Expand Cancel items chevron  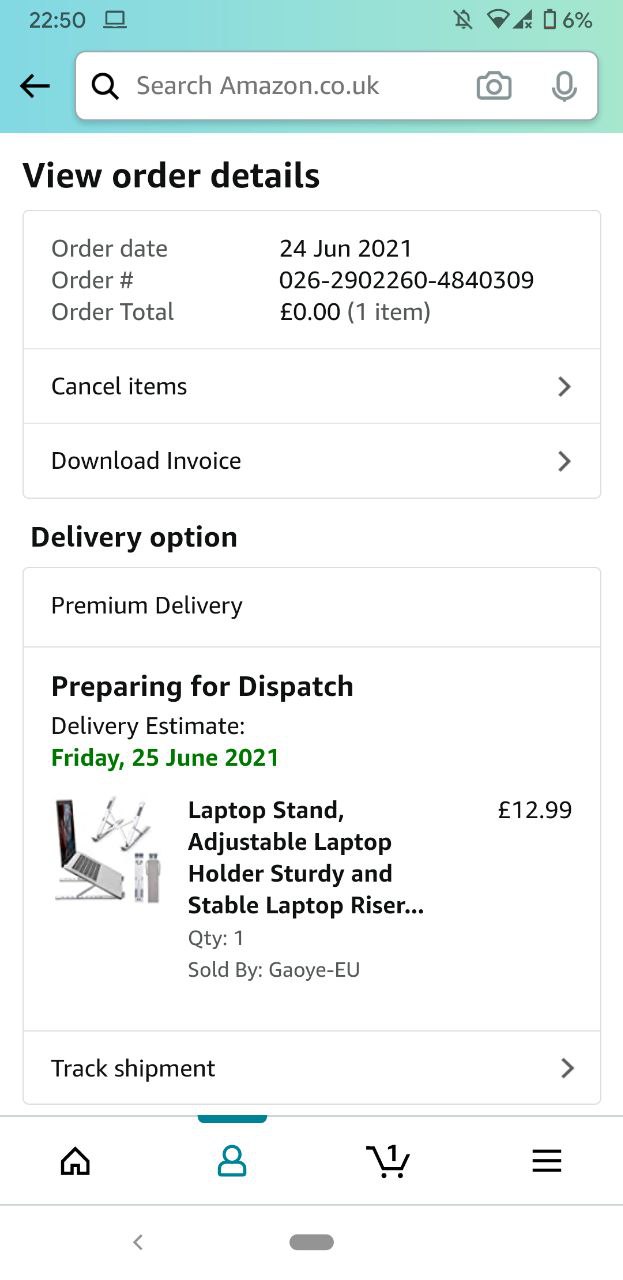pyautogui.click(x=564, y=386)
